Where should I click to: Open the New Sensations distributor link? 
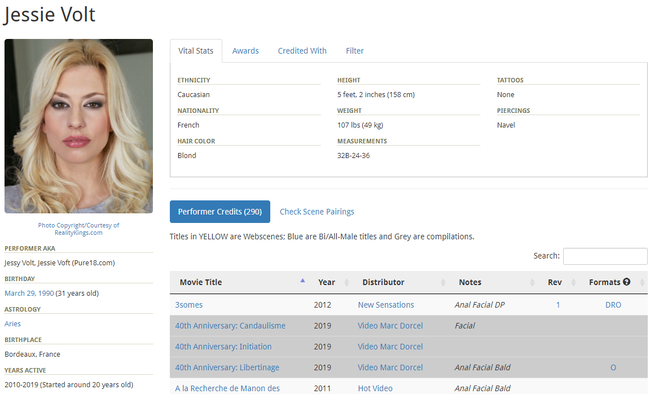386,304
